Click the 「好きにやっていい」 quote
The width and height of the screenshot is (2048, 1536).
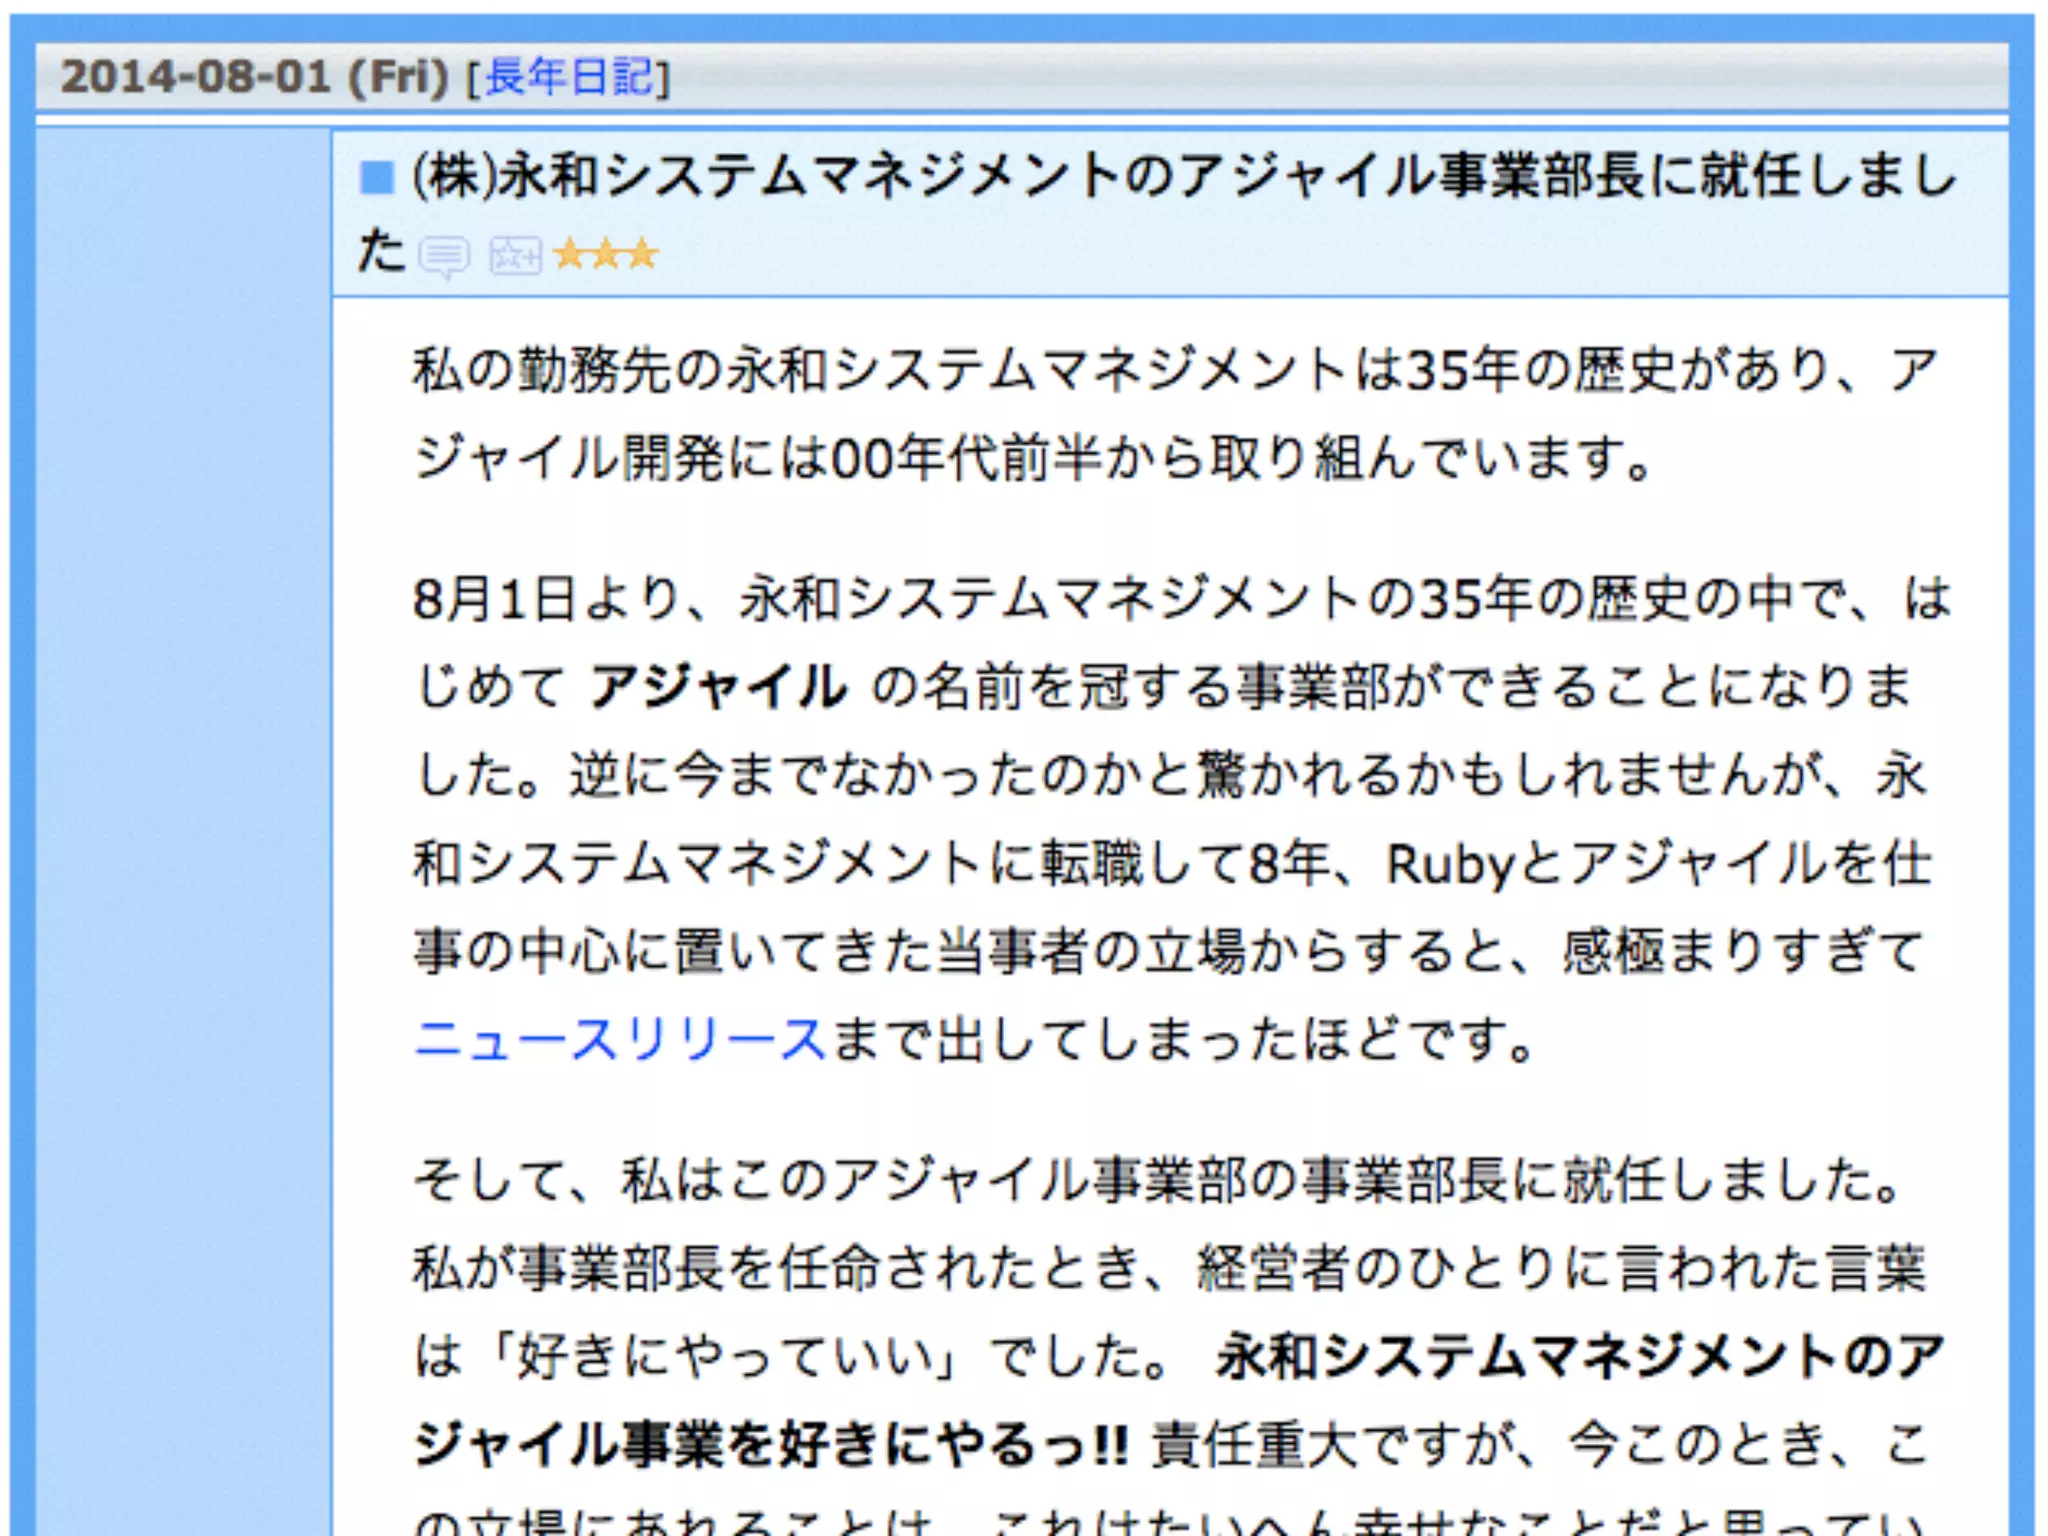coord(720,1357)
